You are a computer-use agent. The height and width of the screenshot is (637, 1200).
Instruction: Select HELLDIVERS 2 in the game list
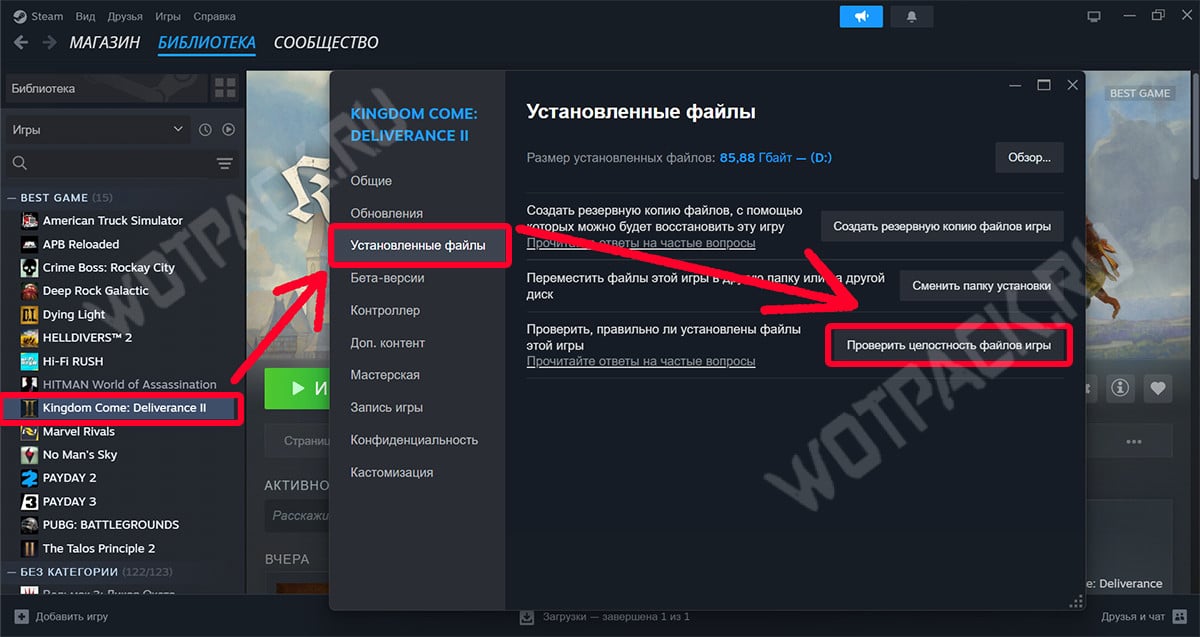[x=87, y=338]
